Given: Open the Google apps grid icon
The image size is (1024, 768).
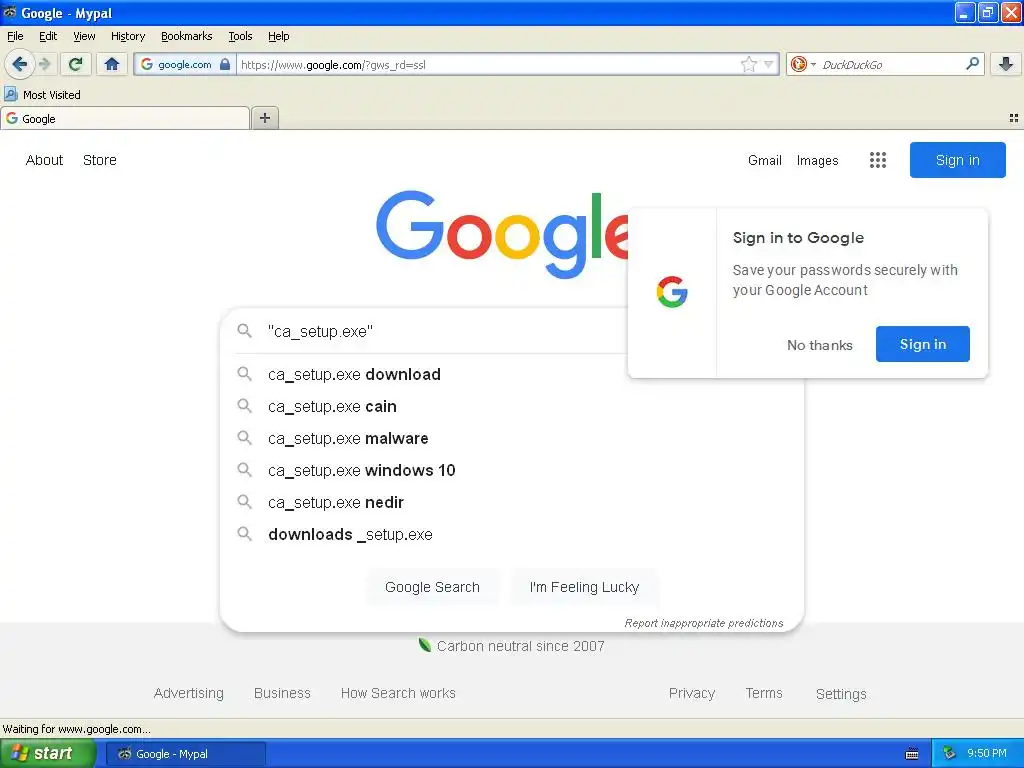Looking at the screenshot, I should pos(878,160).
